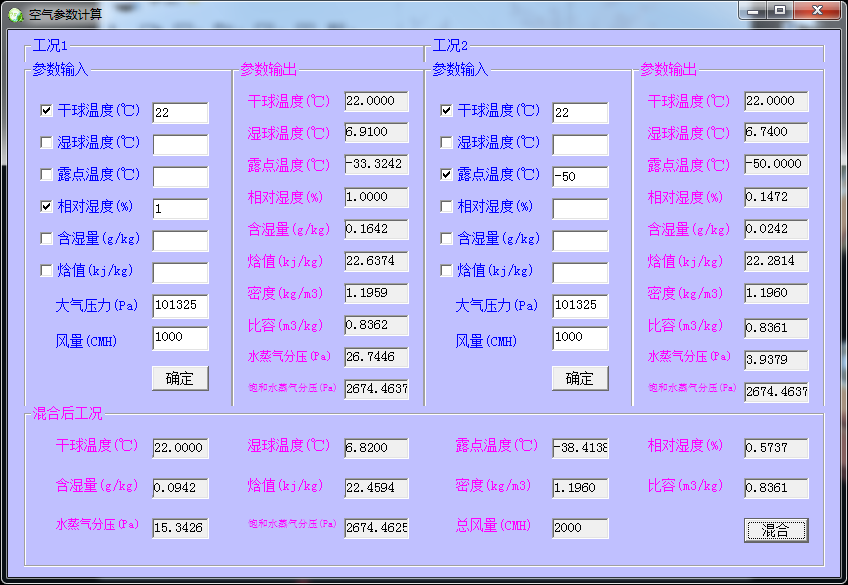Select mixed 总风量 value 2000
Image resolution: width=848 pixels, height=585 pixels.
(580, 528)
